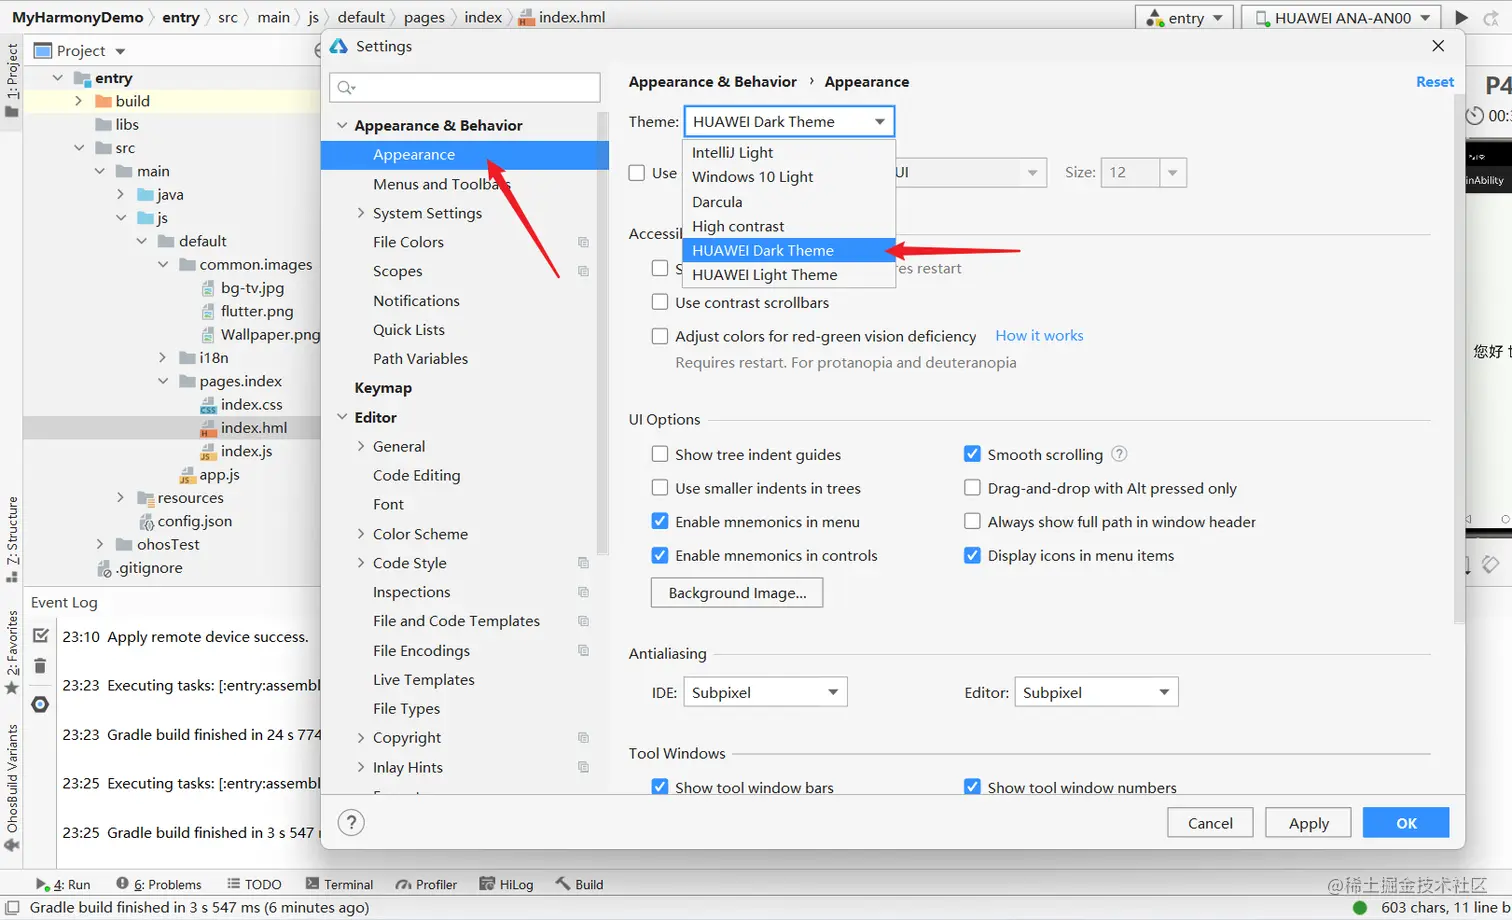
Task: Enable Drag-and-drop with Alt pressed only
Action: 972,488
